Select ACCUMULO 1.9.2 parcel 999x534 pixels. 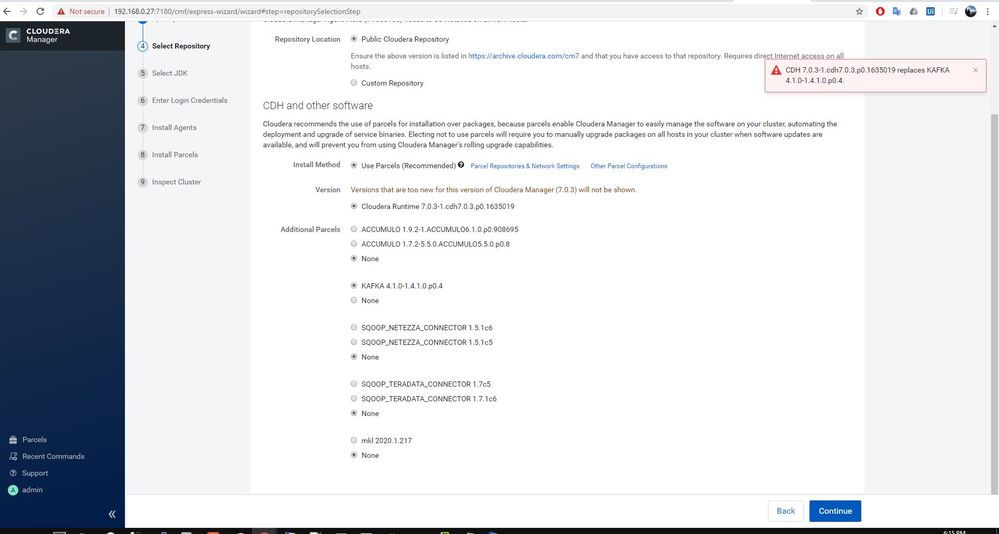click(354, 229)
